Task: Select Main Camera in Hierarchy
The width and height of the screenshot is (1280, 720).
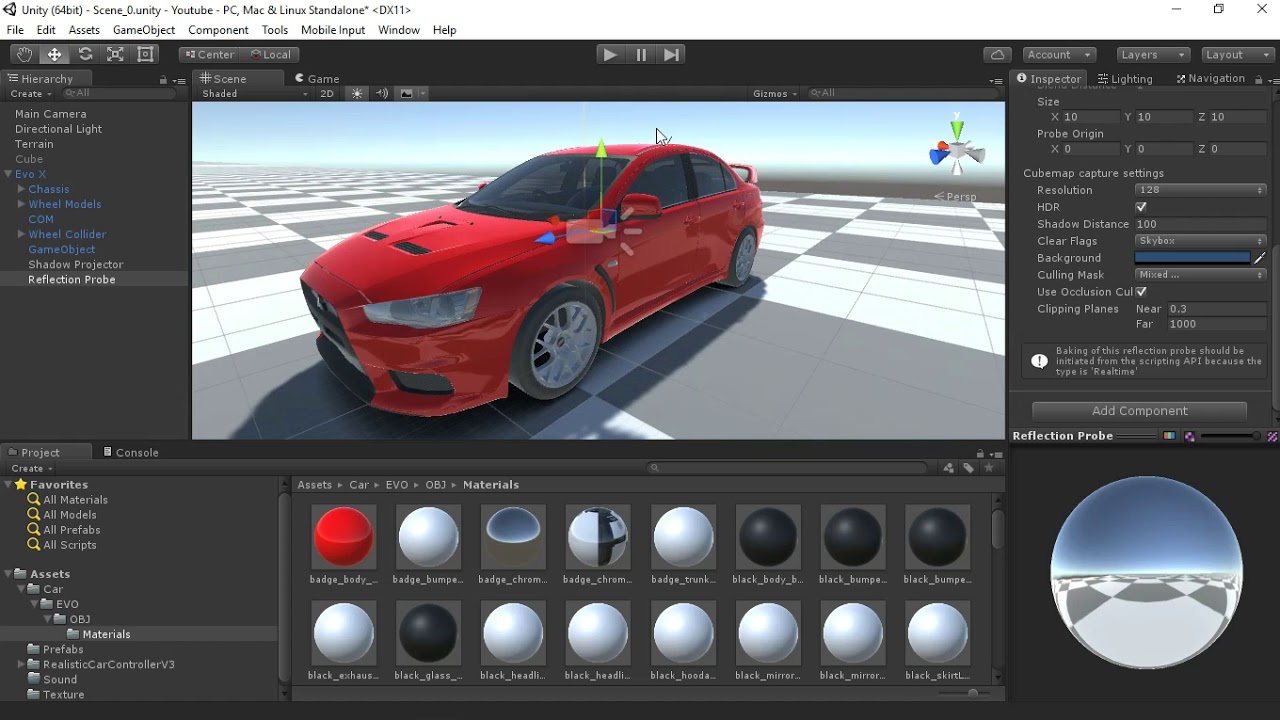Action: (x=50, y=114)
